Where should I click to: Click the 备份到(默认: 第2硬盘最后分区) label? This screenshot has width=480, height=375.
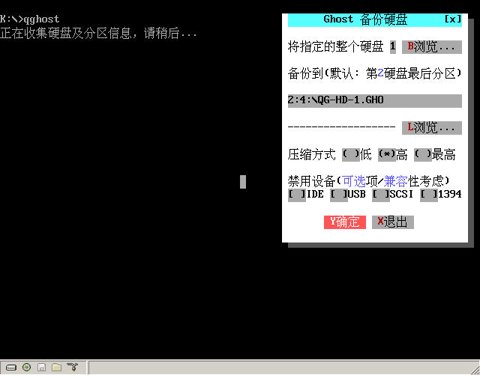tap(375, 74)
